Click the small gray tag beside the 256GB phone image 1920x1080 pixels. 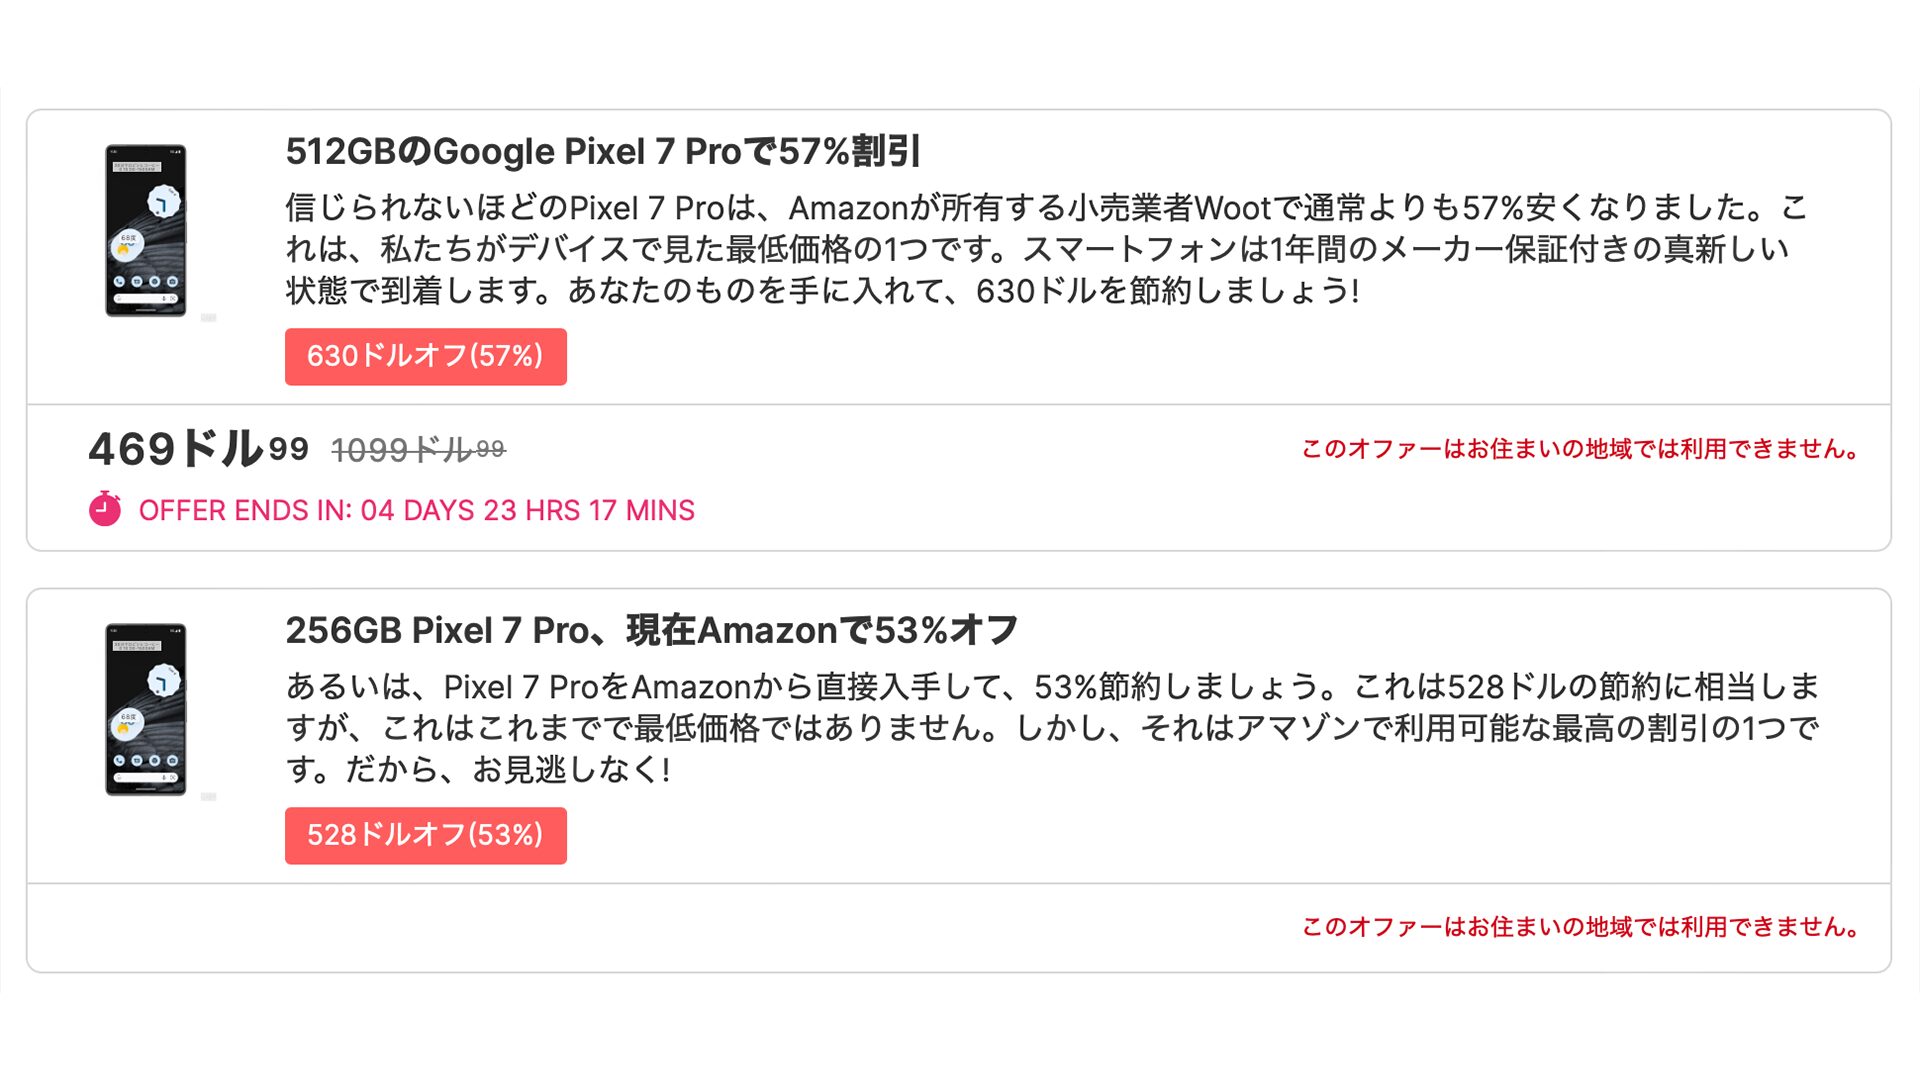(x=208, y=797)
